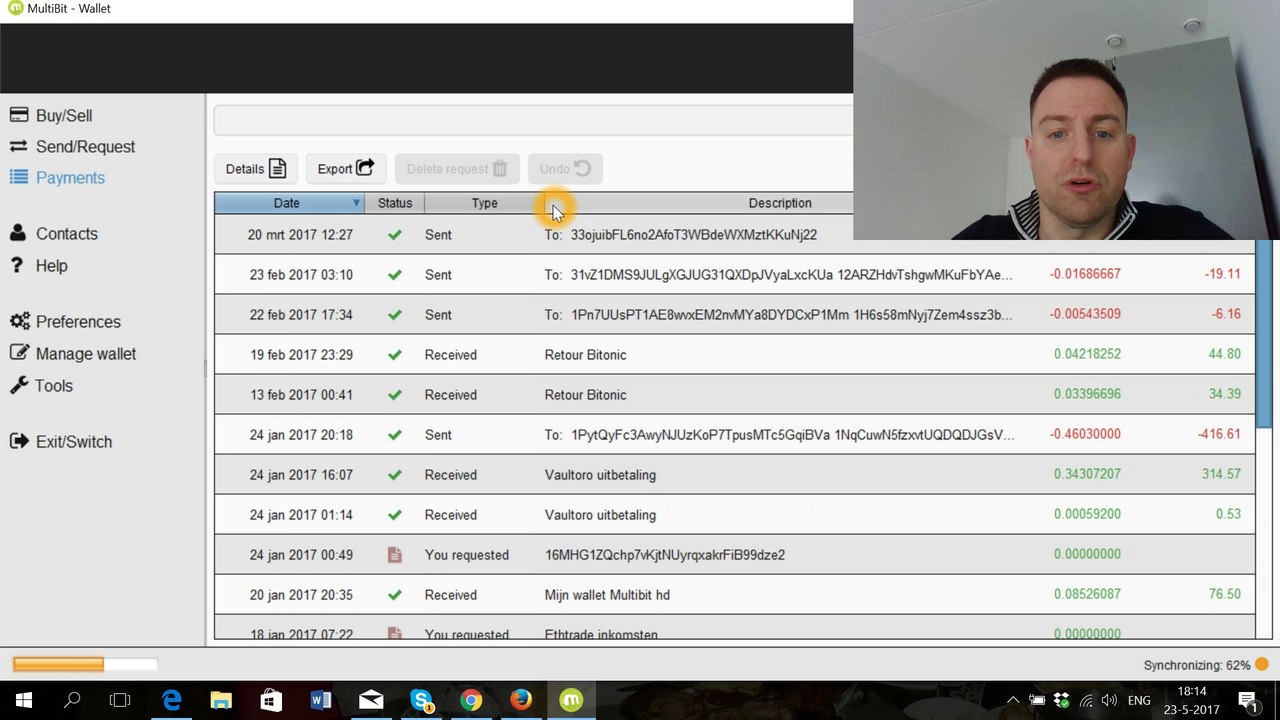Open Firefox from the taskbar
1280x720 pixels.
(521, 700)
